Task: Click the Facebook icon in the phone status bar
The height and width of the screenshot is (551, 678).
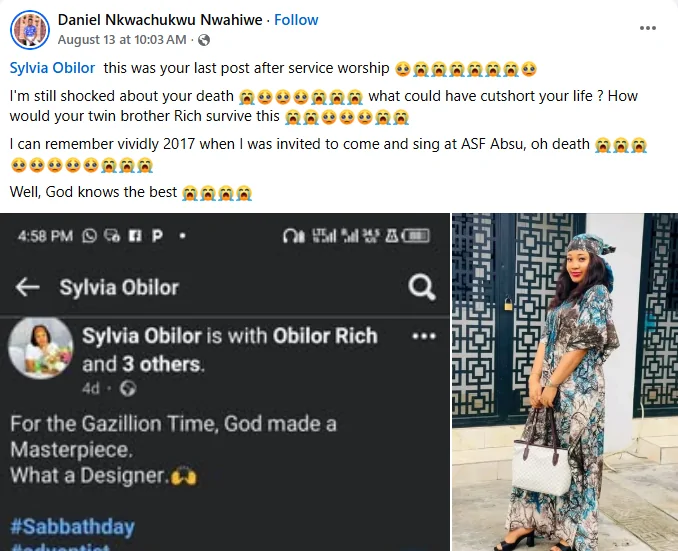Action: coord(134,236)
